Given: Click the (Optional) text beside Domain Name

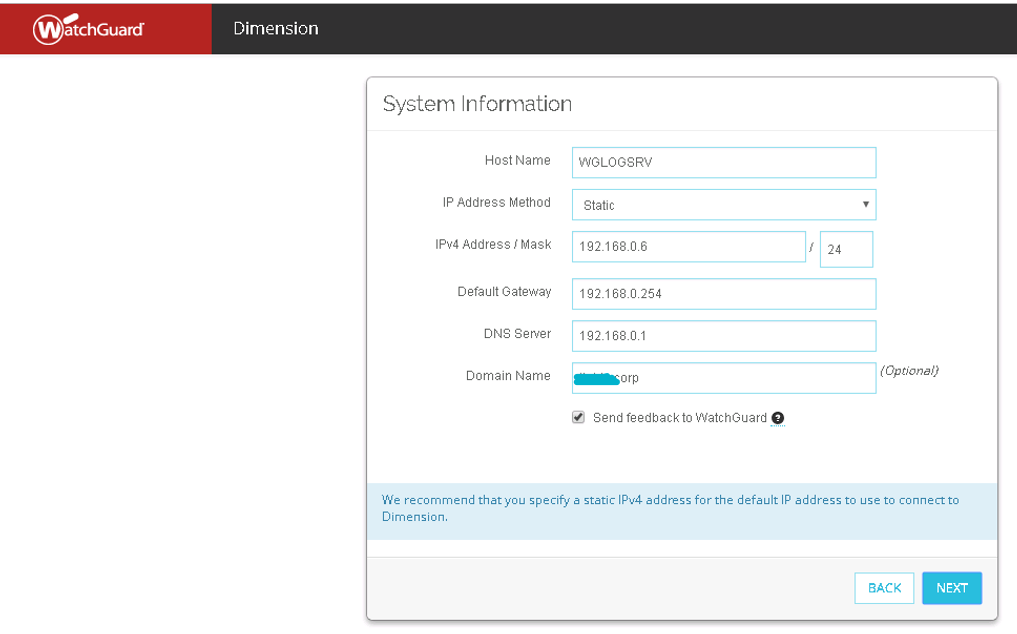Looking at the screenshot, I should pyautogui.click(x=909, y=371).
